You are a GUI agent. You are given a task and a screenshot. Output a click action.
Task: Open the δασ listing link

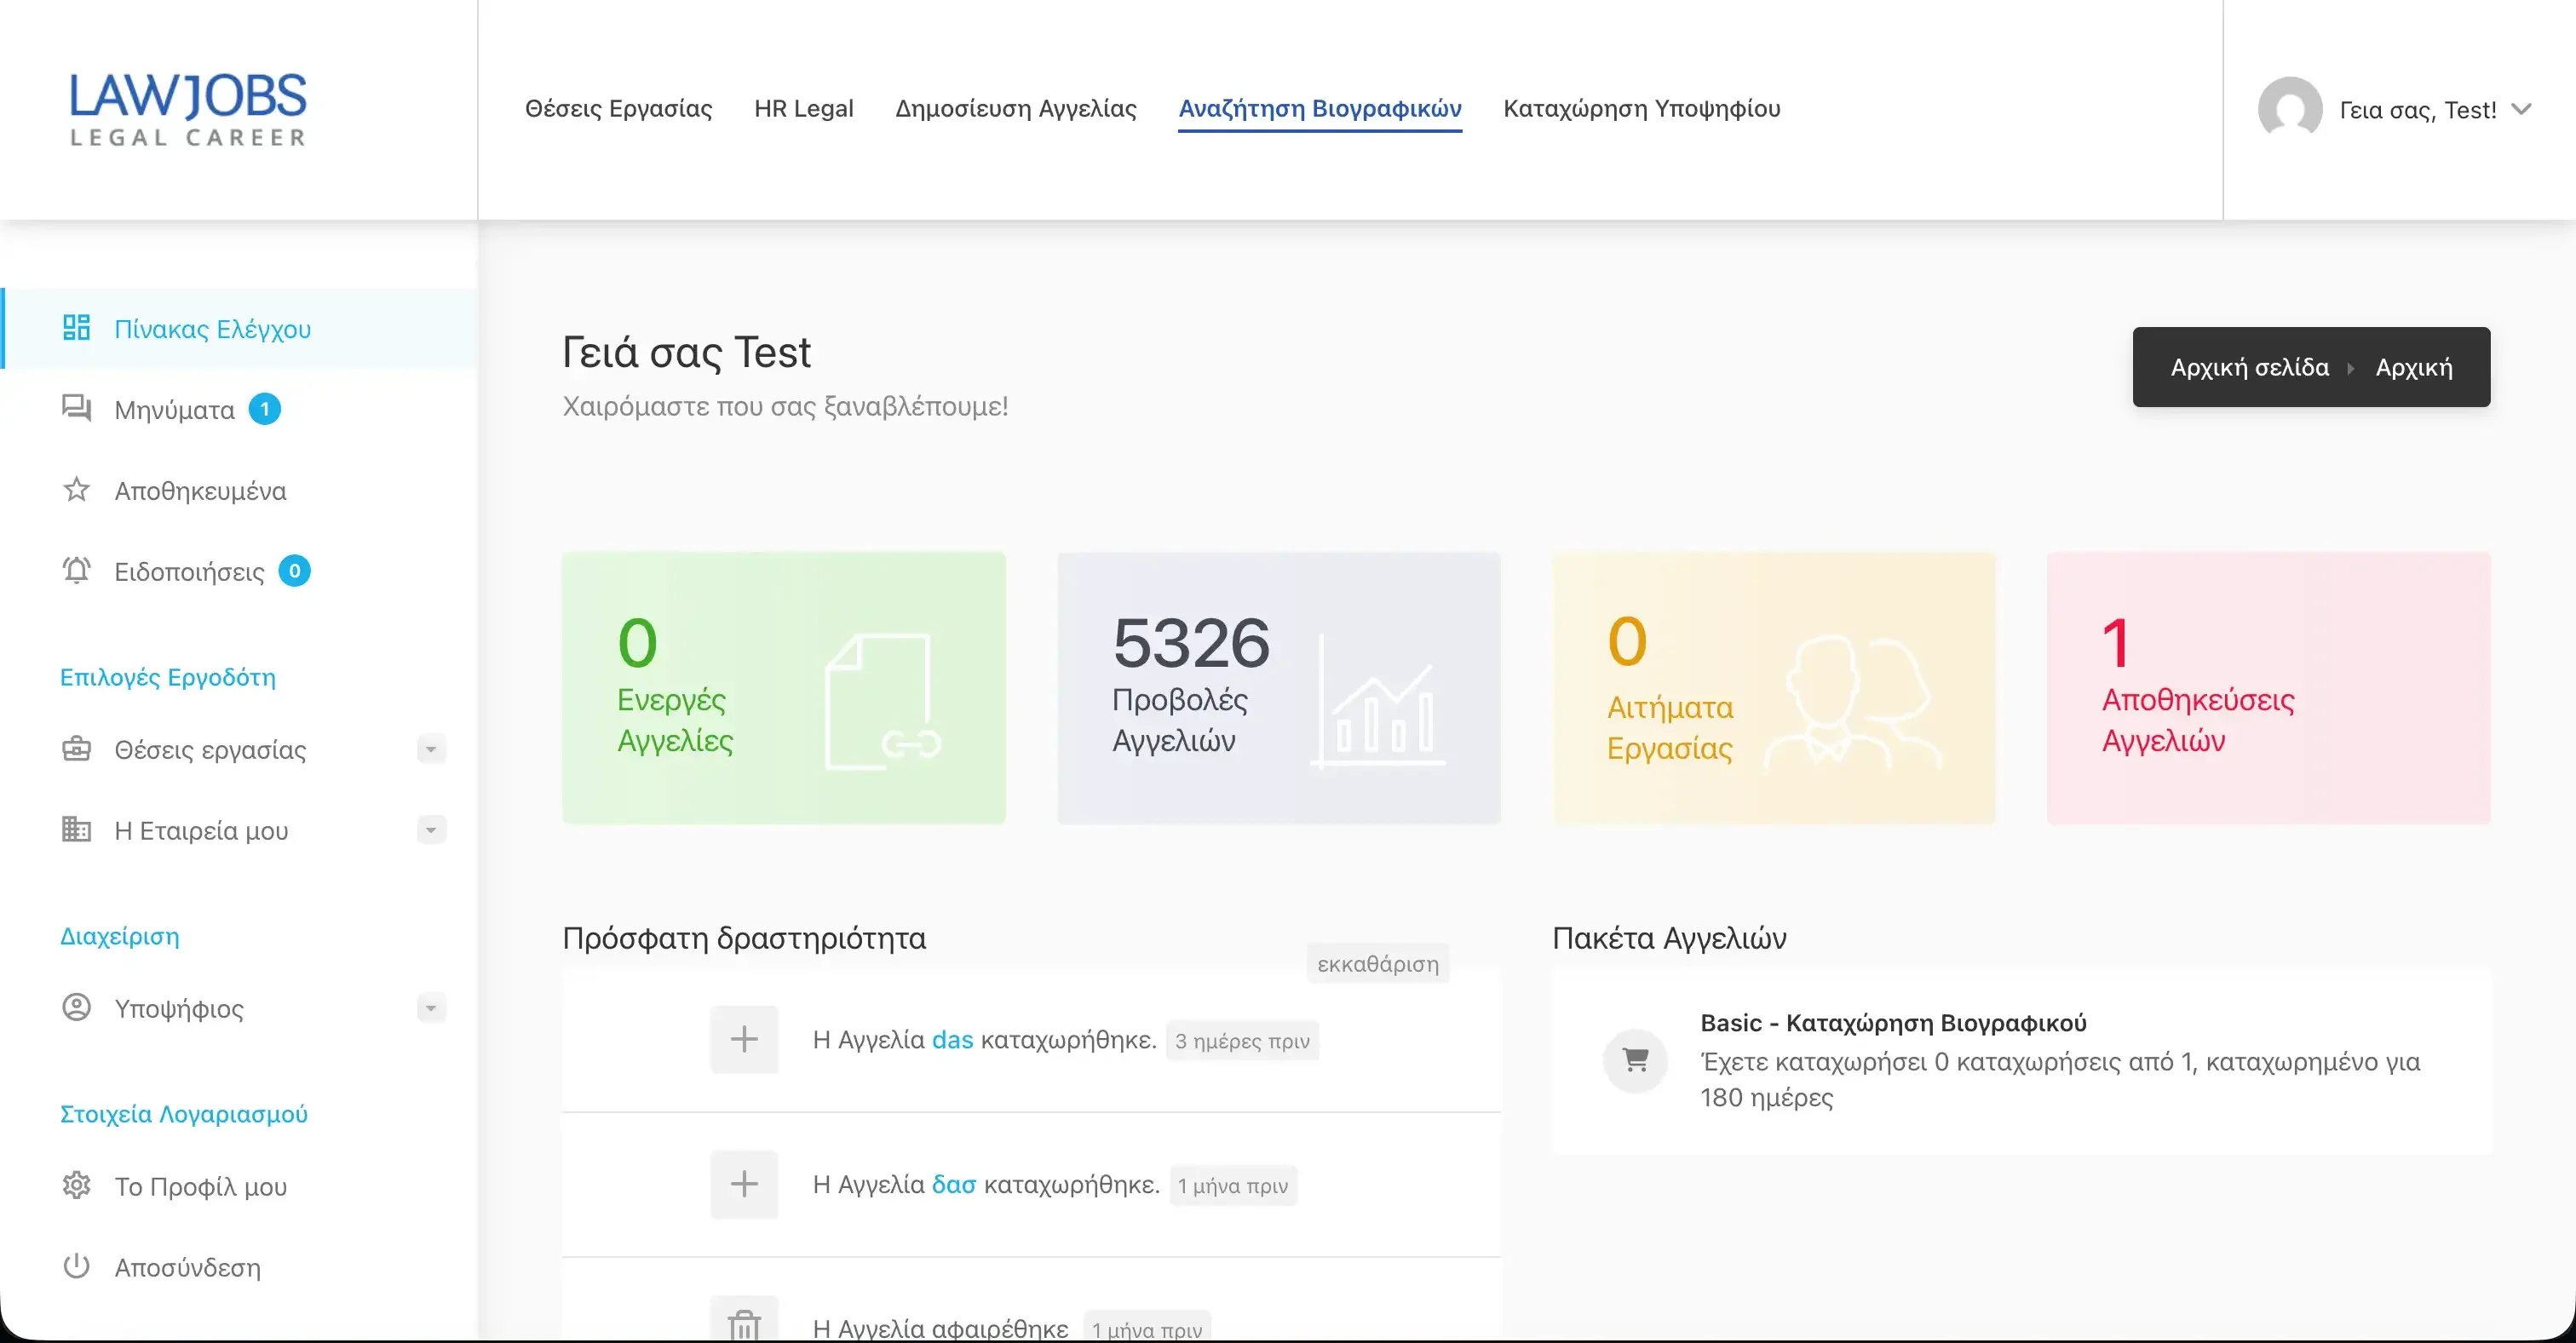click(954, 1185)
